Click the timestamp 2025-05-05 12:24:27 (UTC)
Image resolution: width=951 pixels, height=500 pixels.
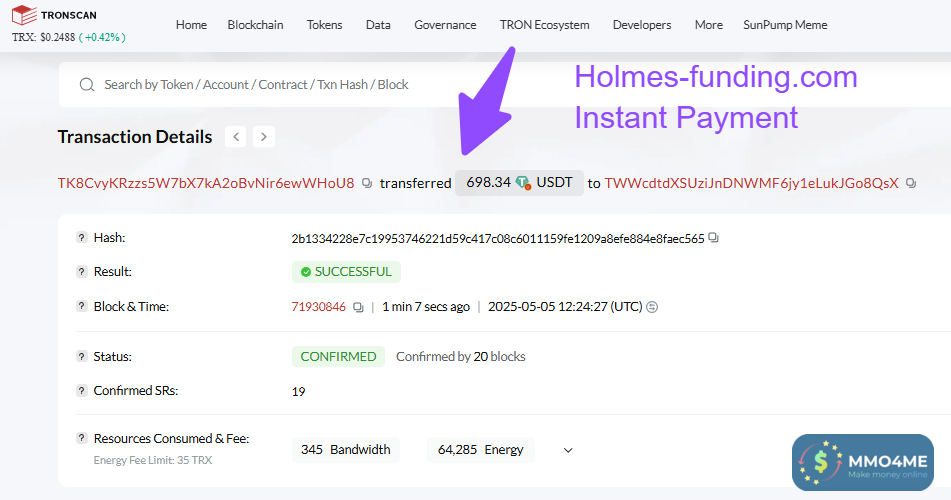[565, 306]
